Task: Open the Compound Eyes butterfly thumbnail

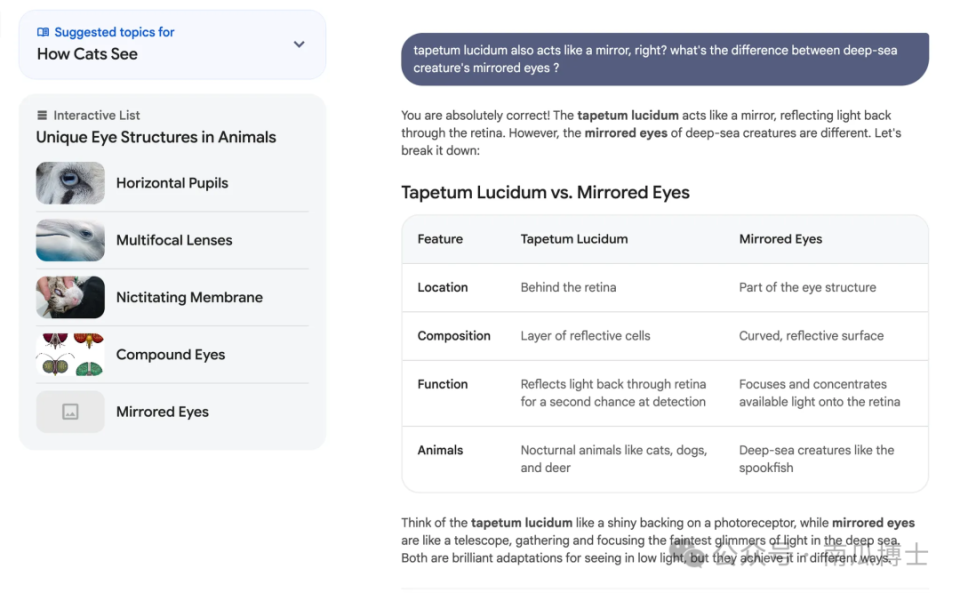Action: point(70,354)
